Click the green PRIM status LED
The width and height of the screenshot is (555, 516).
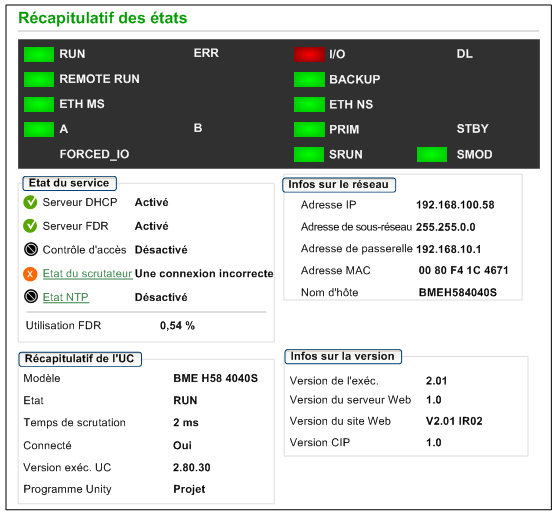click(x=309, y=129)
